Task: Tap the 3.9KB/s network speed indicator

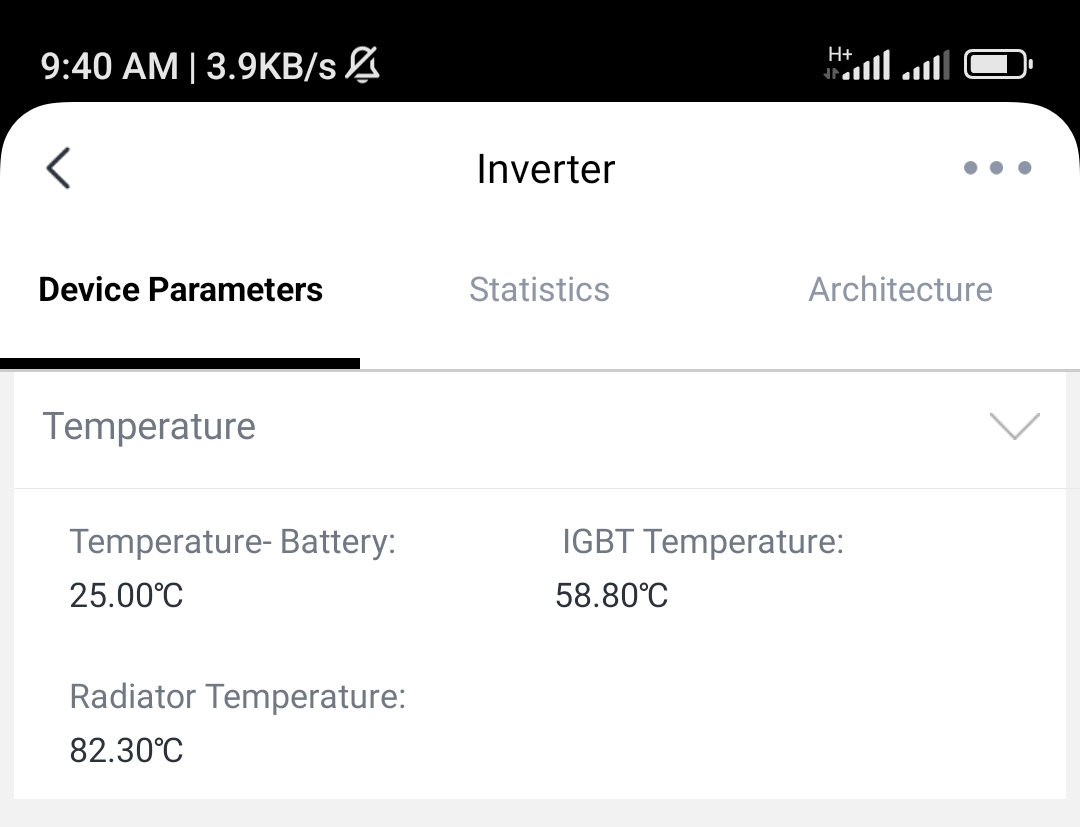Action: pos(271,67)
